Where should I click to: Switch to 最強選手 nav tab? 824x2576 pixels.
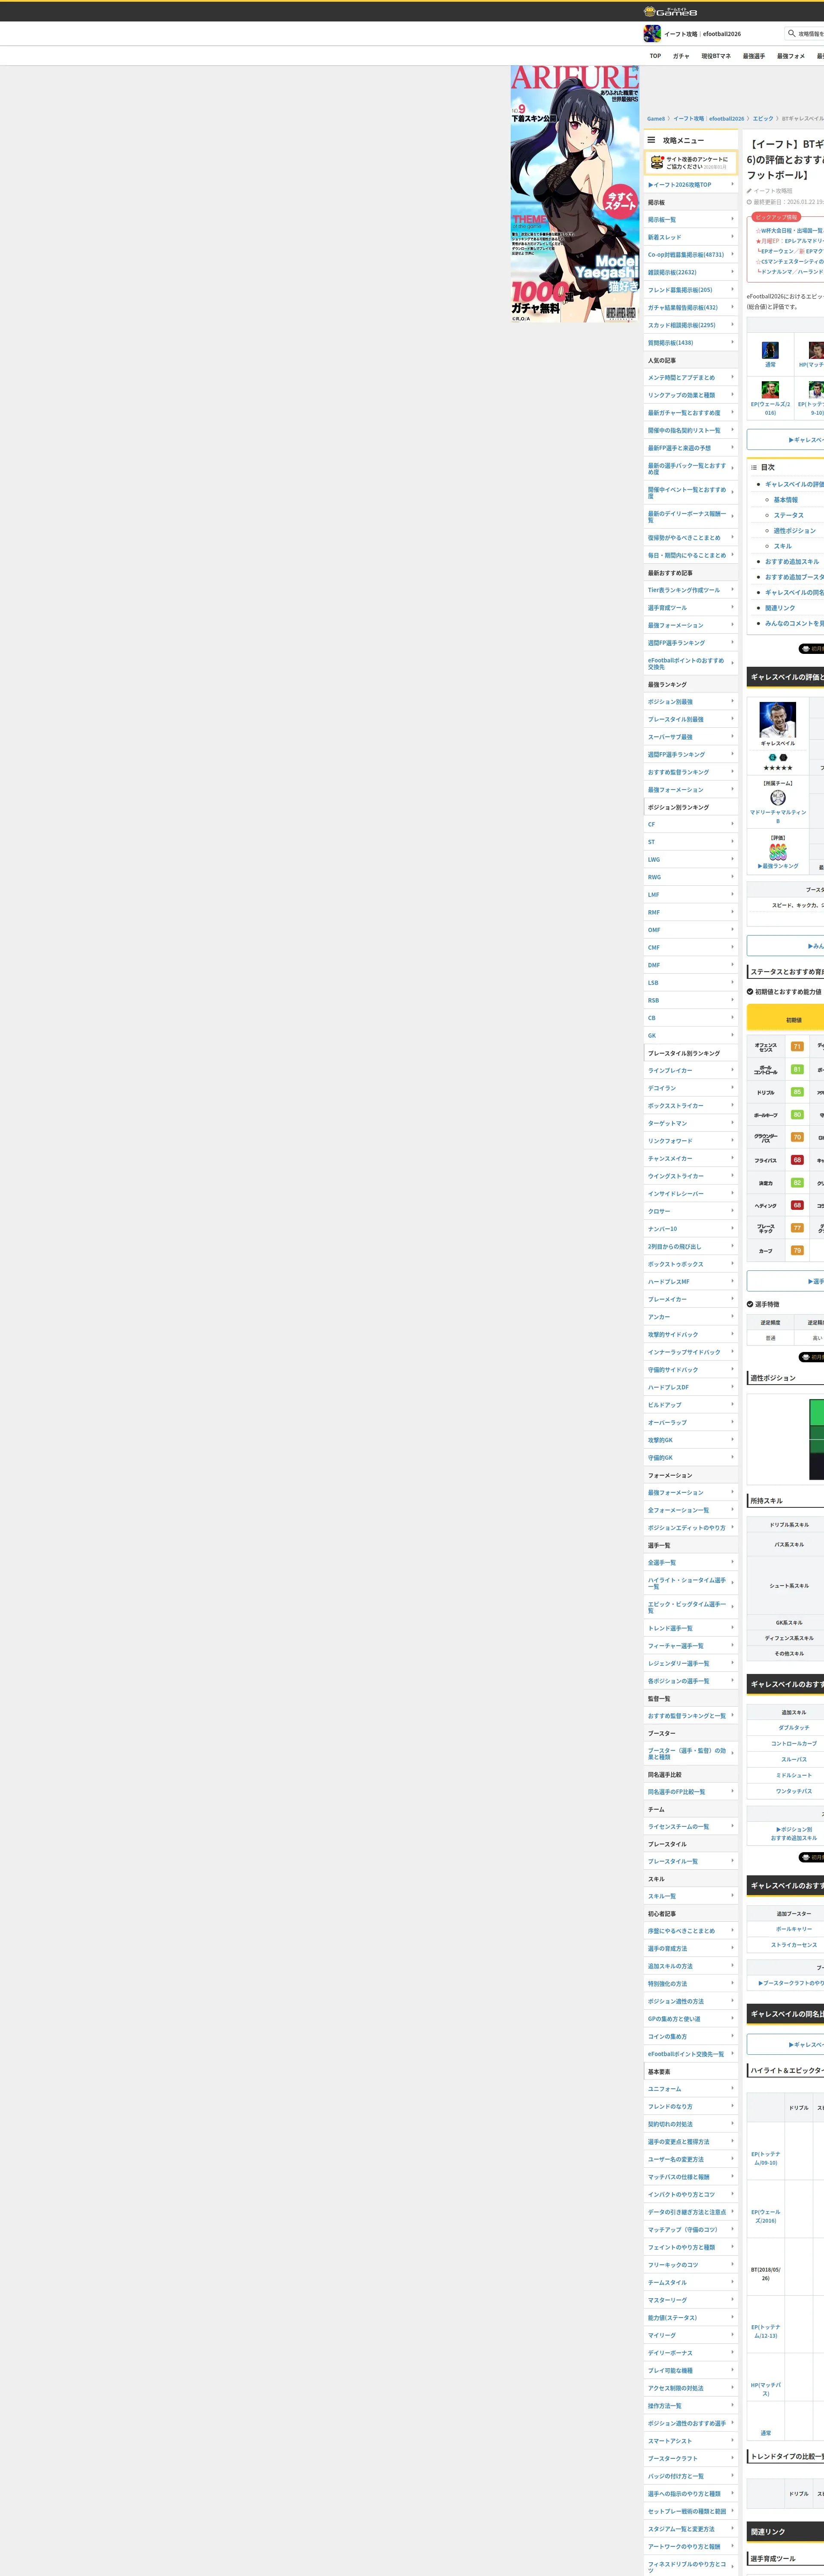click(753, 56)
